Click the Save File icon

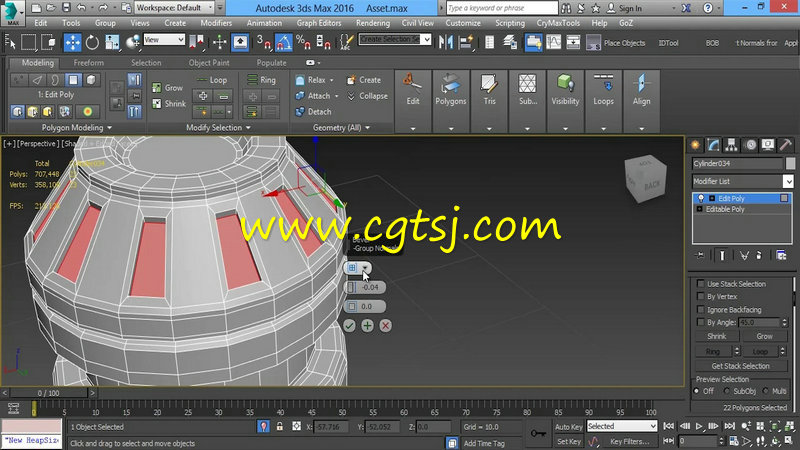(x=66, y=8)
